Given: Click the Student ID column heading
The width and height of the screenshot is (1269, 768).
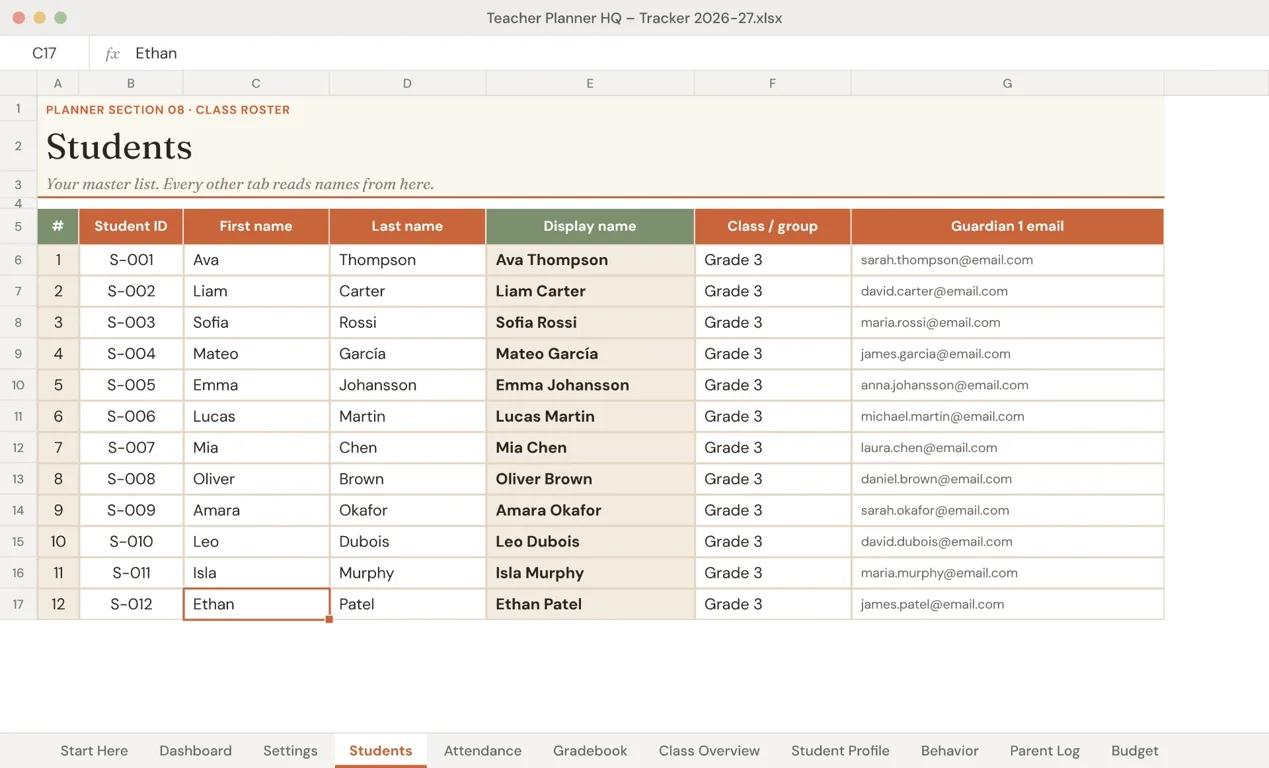Looking at the screenshot, I should (x=131, y=226).
